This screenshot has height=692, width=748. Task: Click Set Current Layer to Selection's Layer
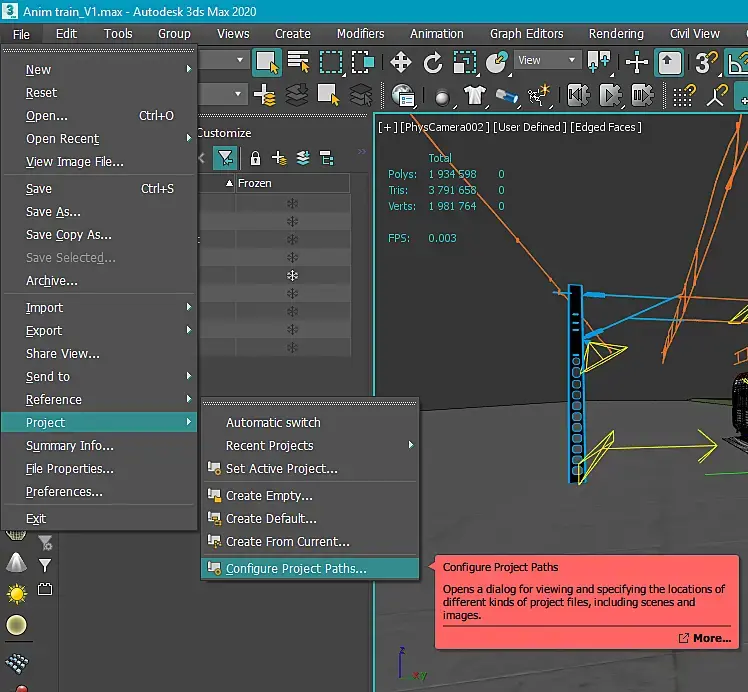361,95
